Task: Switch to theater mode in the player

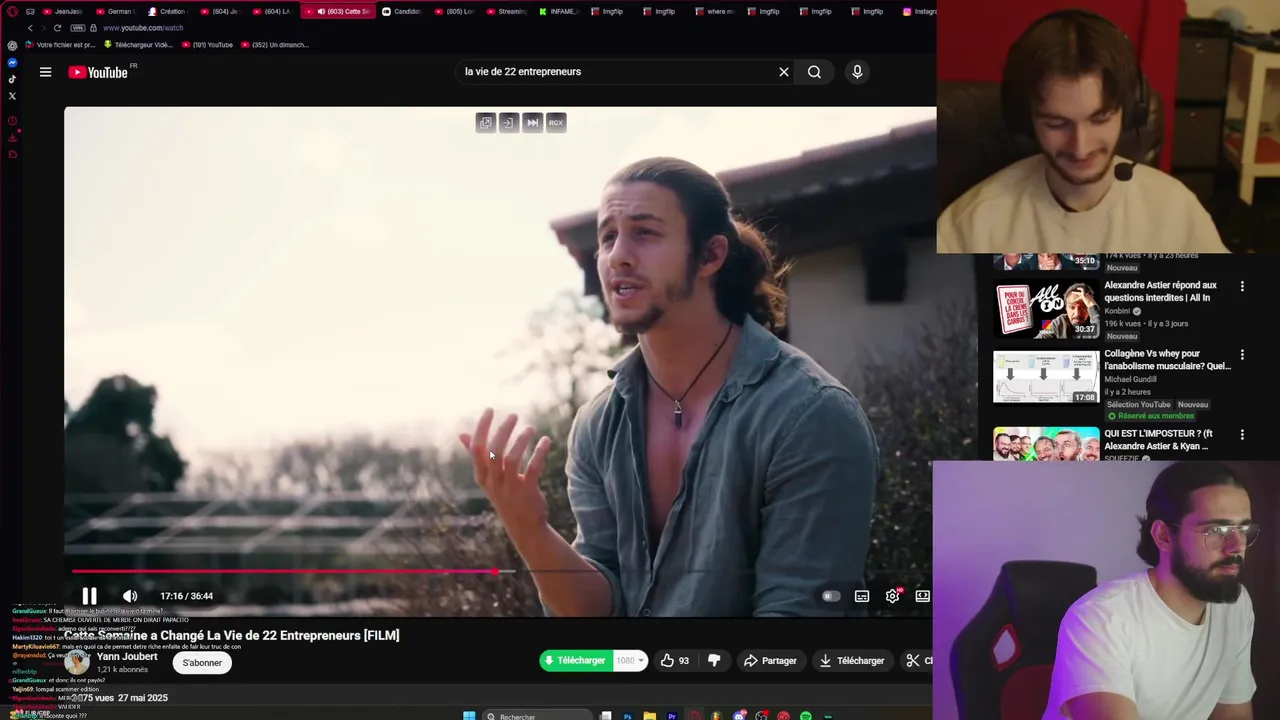Action: [923, 596]
